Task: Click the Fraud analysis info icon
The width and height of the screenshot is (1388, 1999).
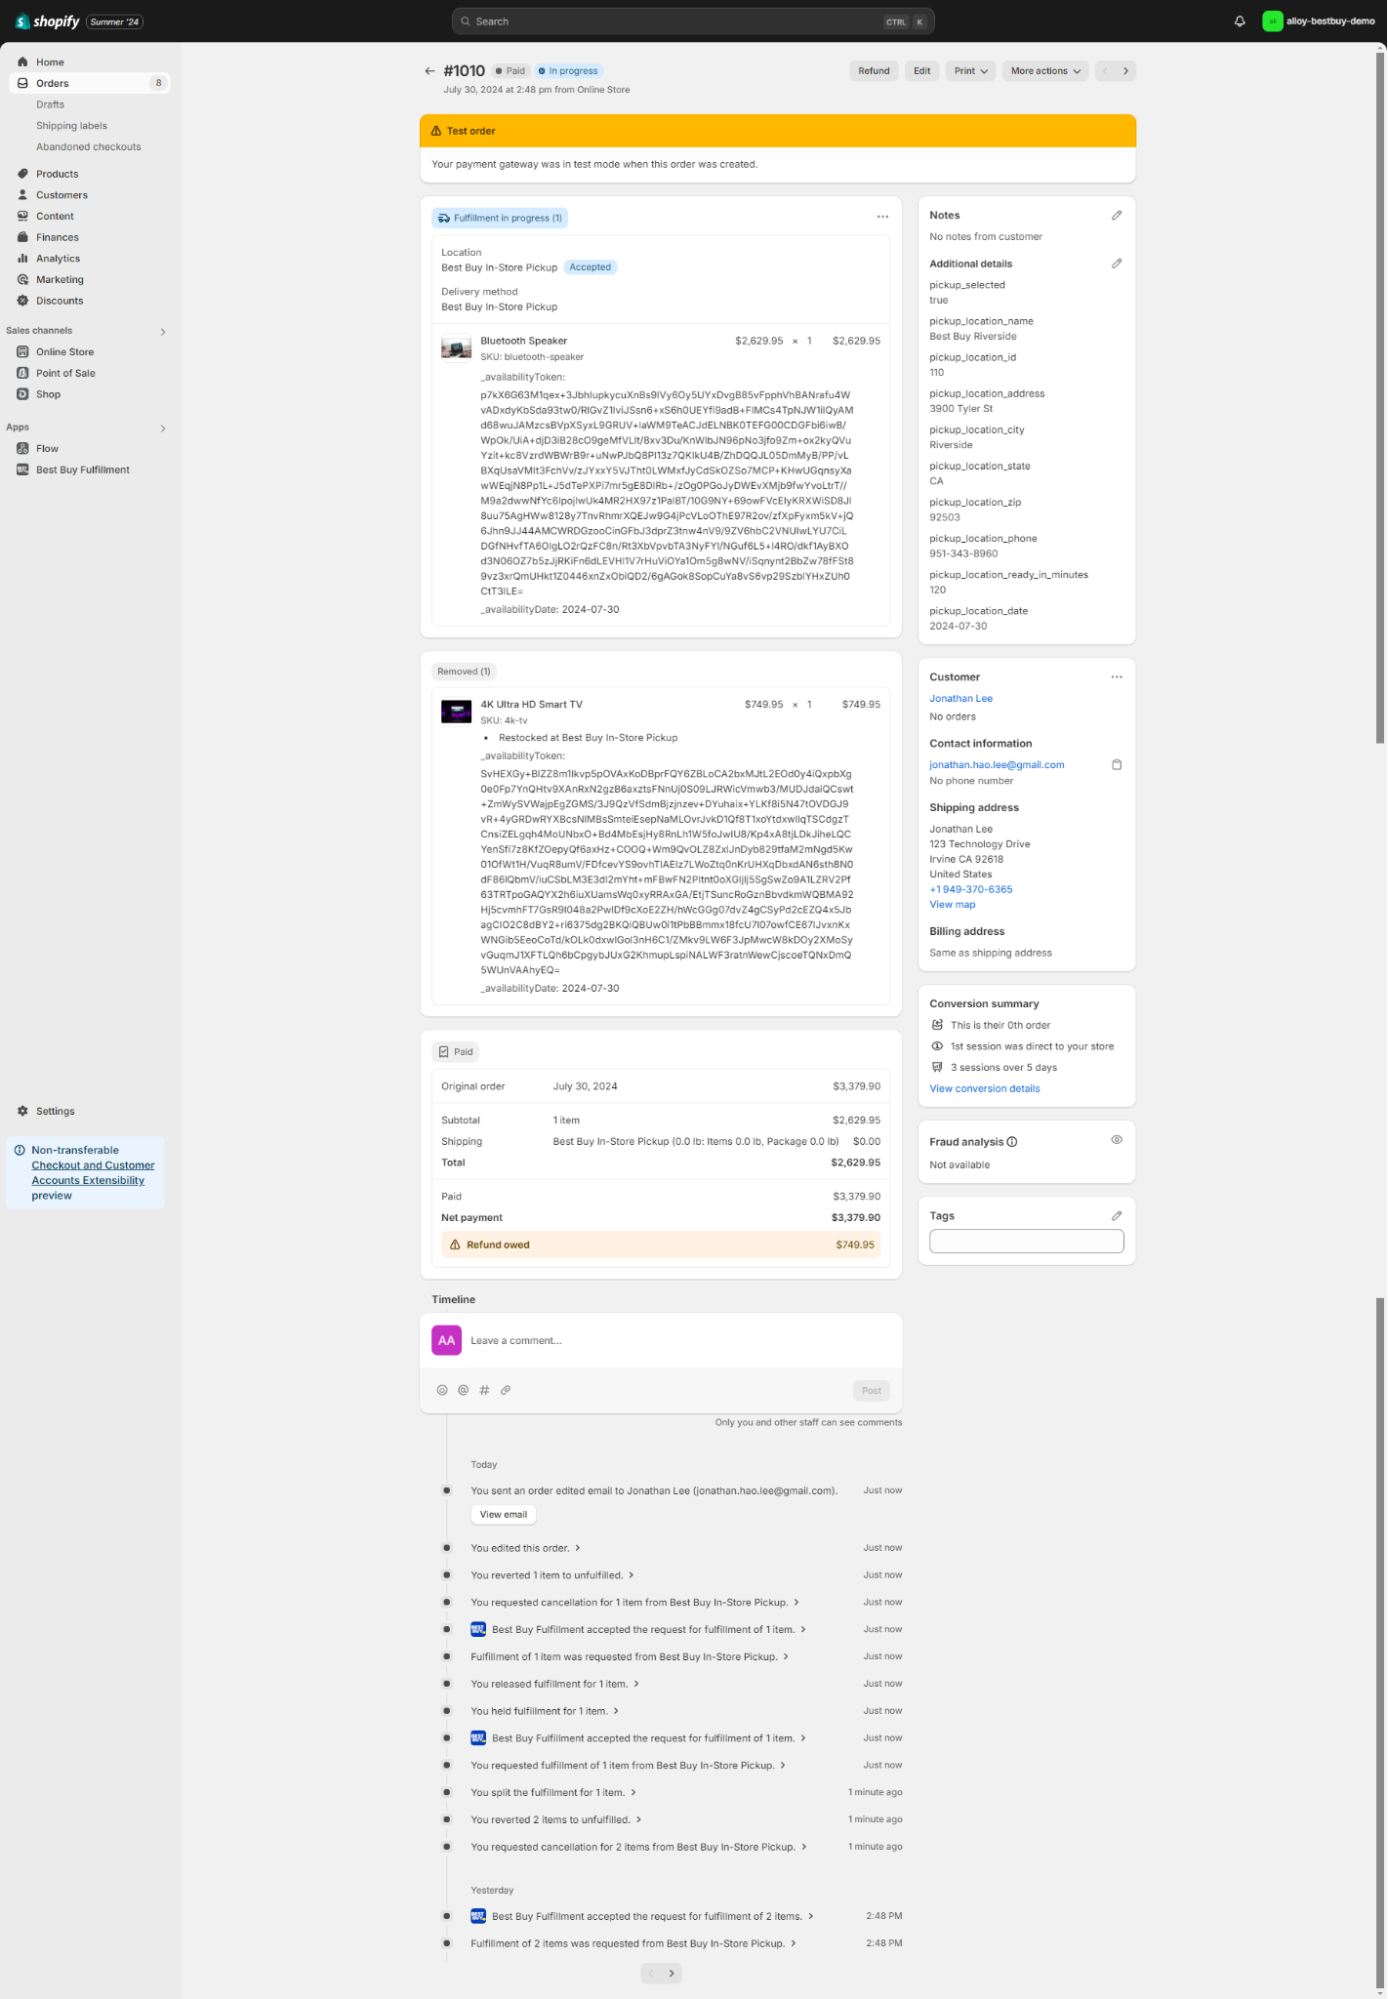Action: (1012, 1142)
